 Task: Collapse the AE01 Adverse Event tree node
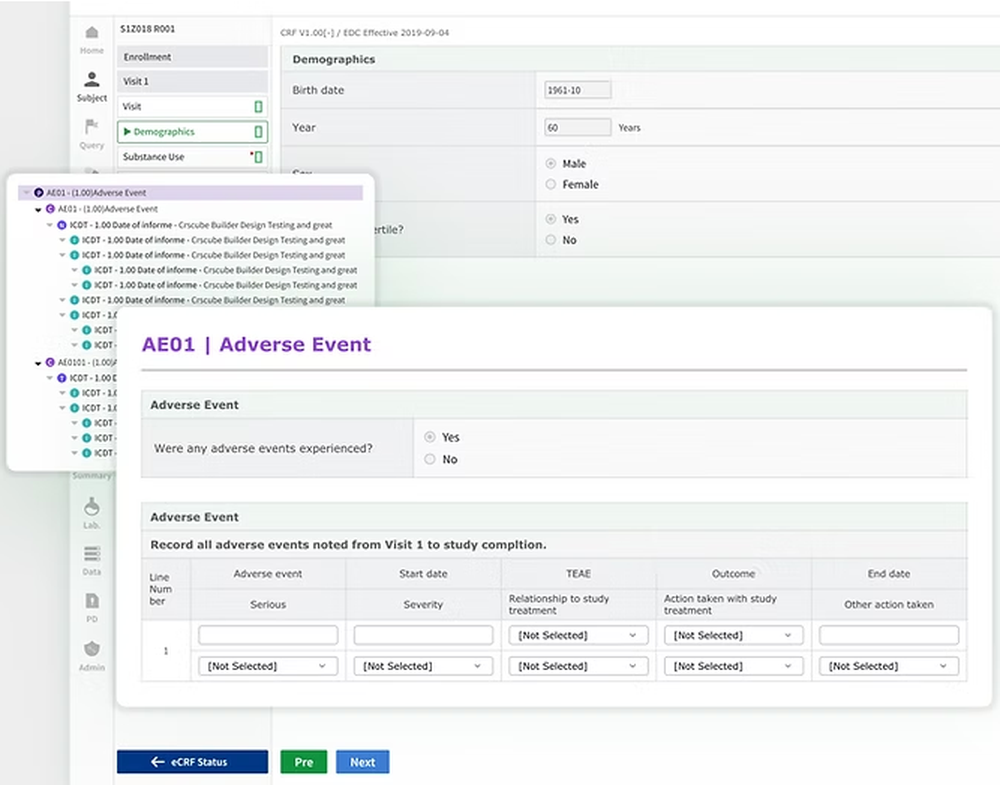tap(28, 192)
